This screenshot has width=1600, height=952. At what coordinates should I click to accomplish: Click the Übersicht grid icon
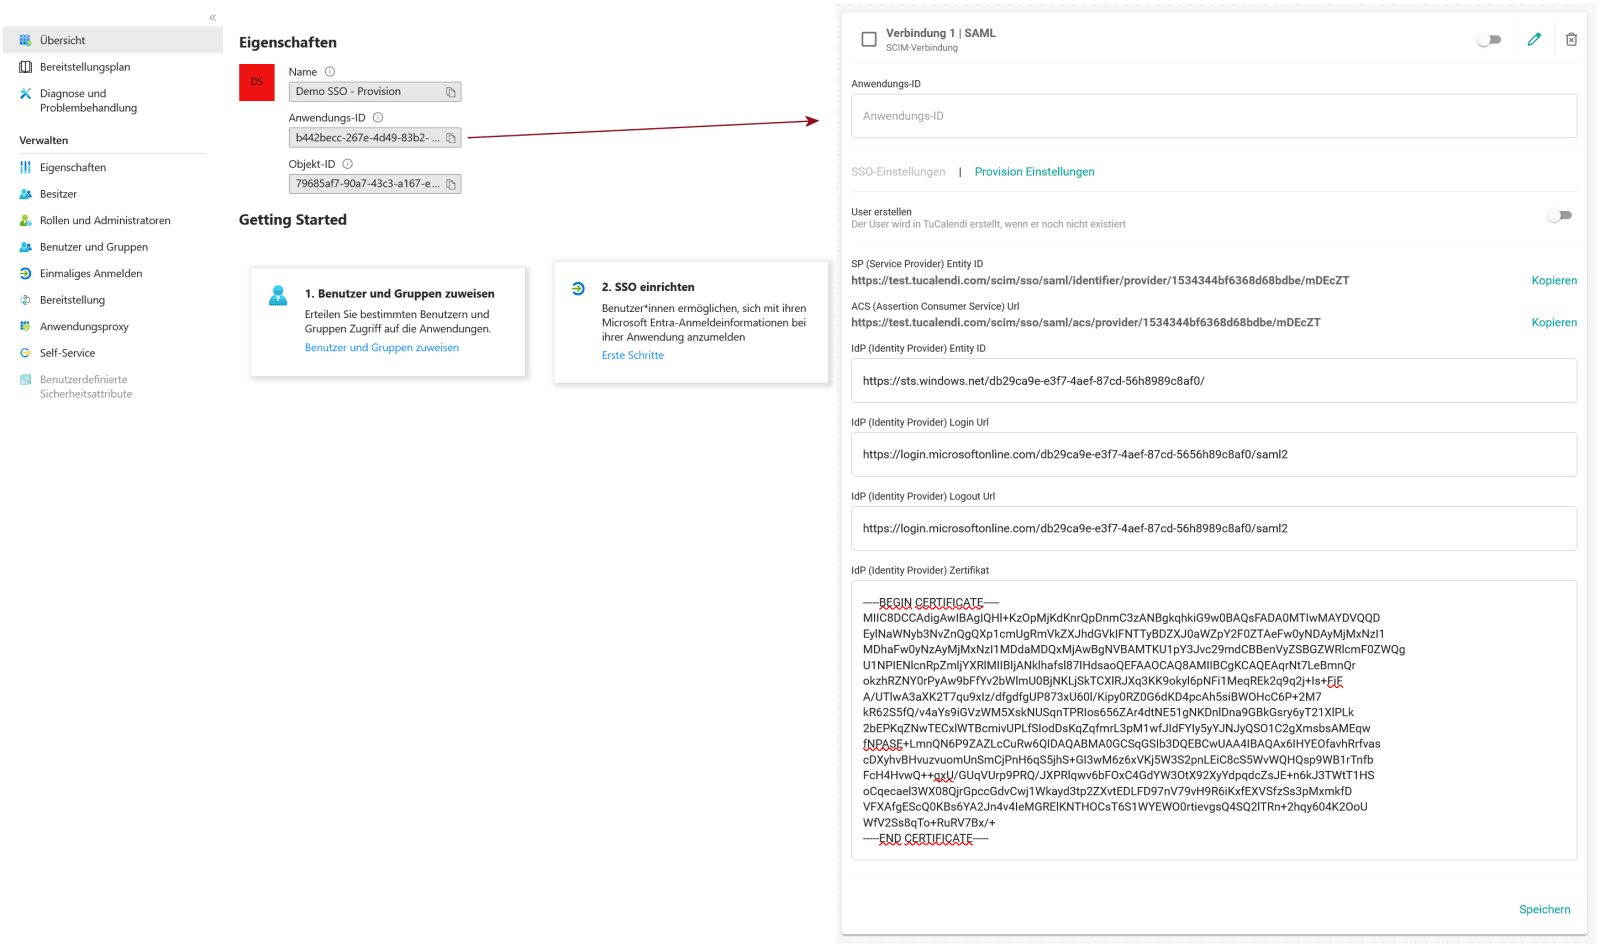tap(26, 40)
